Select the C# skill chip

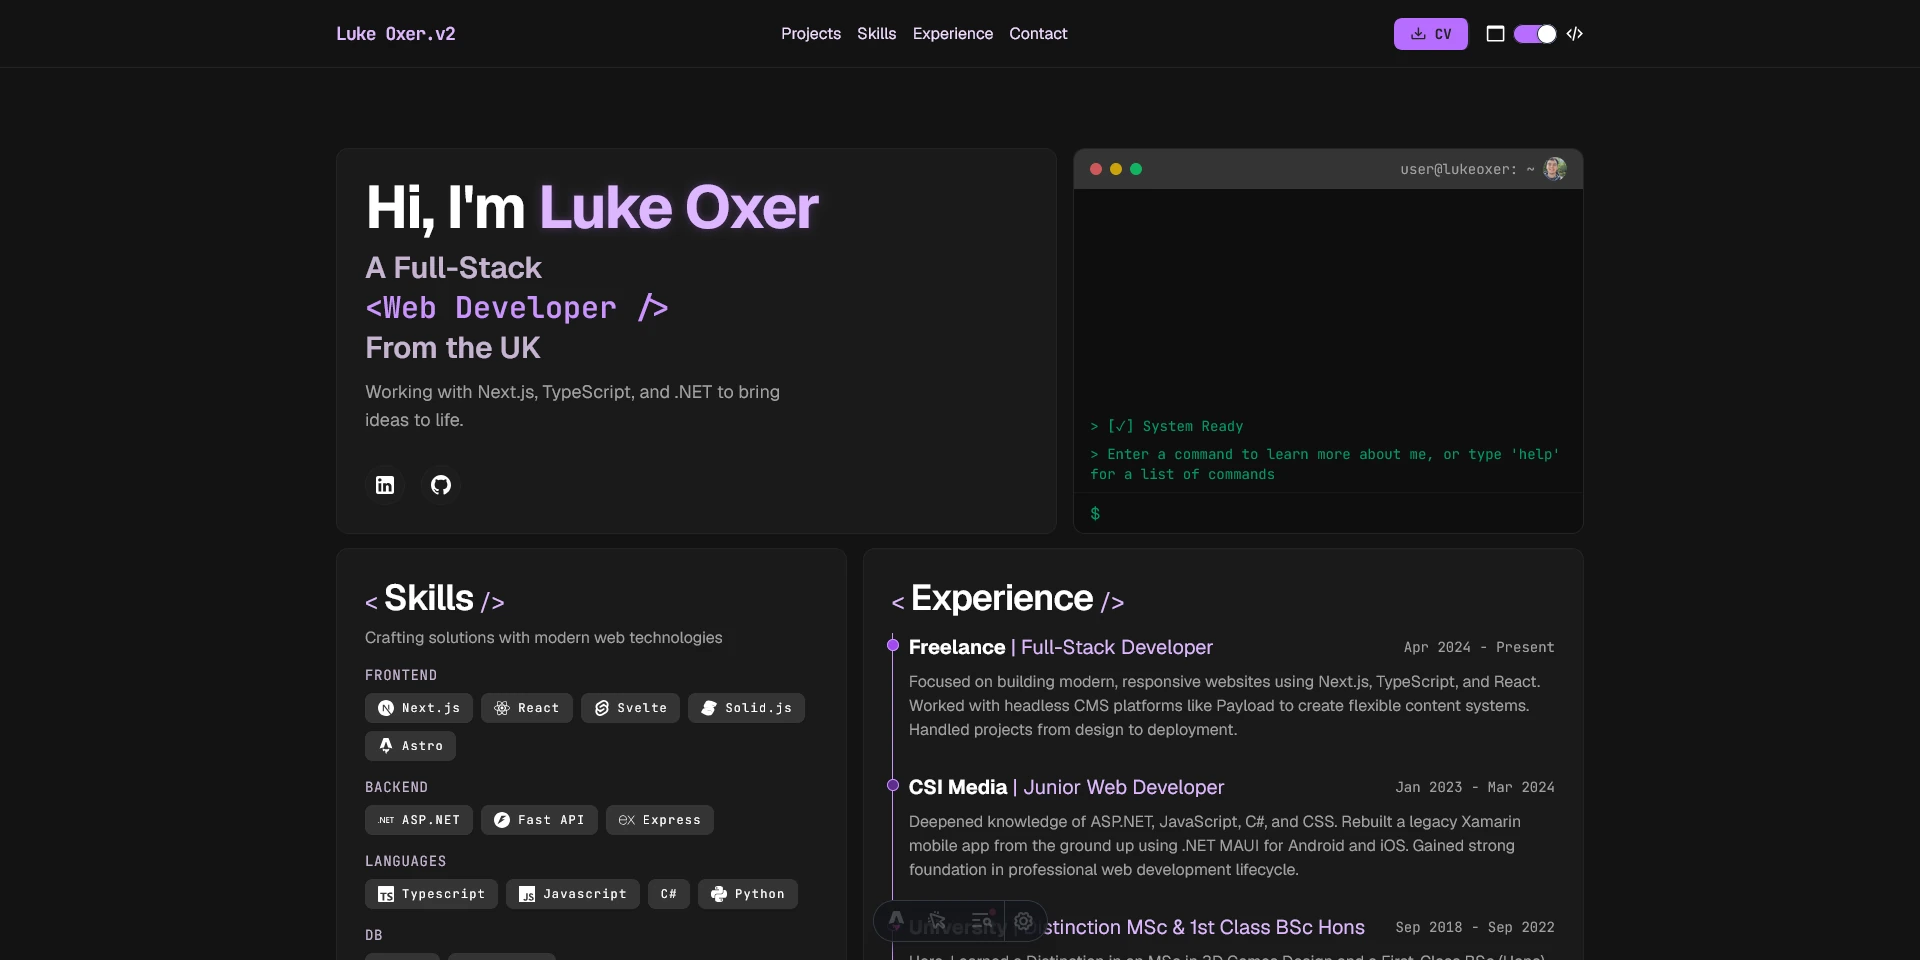click(669, 894)
